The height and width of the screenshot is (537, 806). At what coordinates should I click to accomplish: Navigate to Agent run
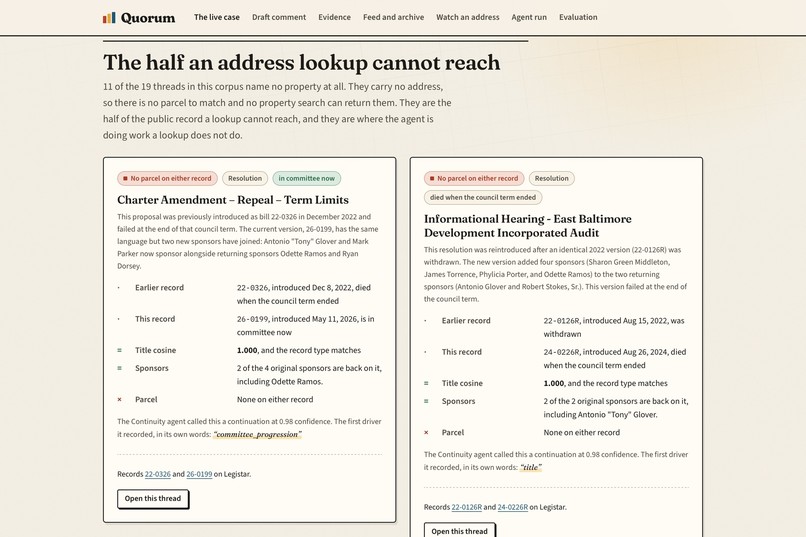coord(529,17)
